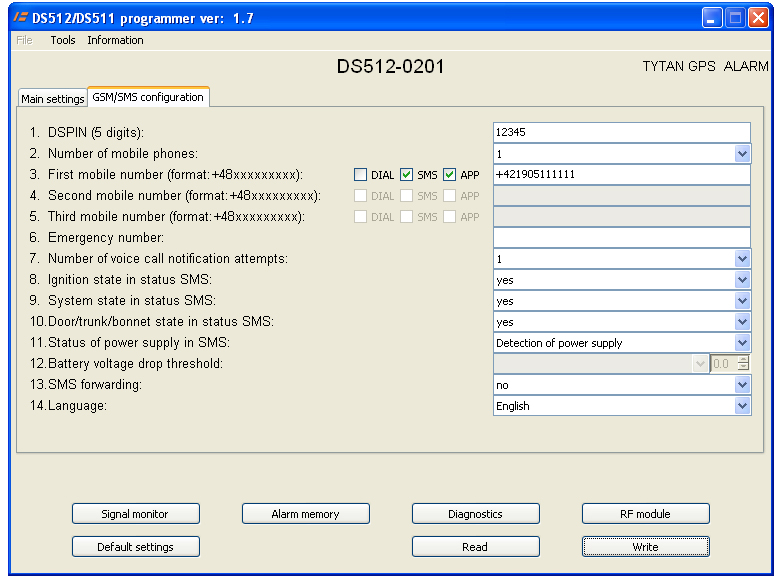Open Ignition state in status SMS dropdown
783x583 pixels.
point(742,280)
